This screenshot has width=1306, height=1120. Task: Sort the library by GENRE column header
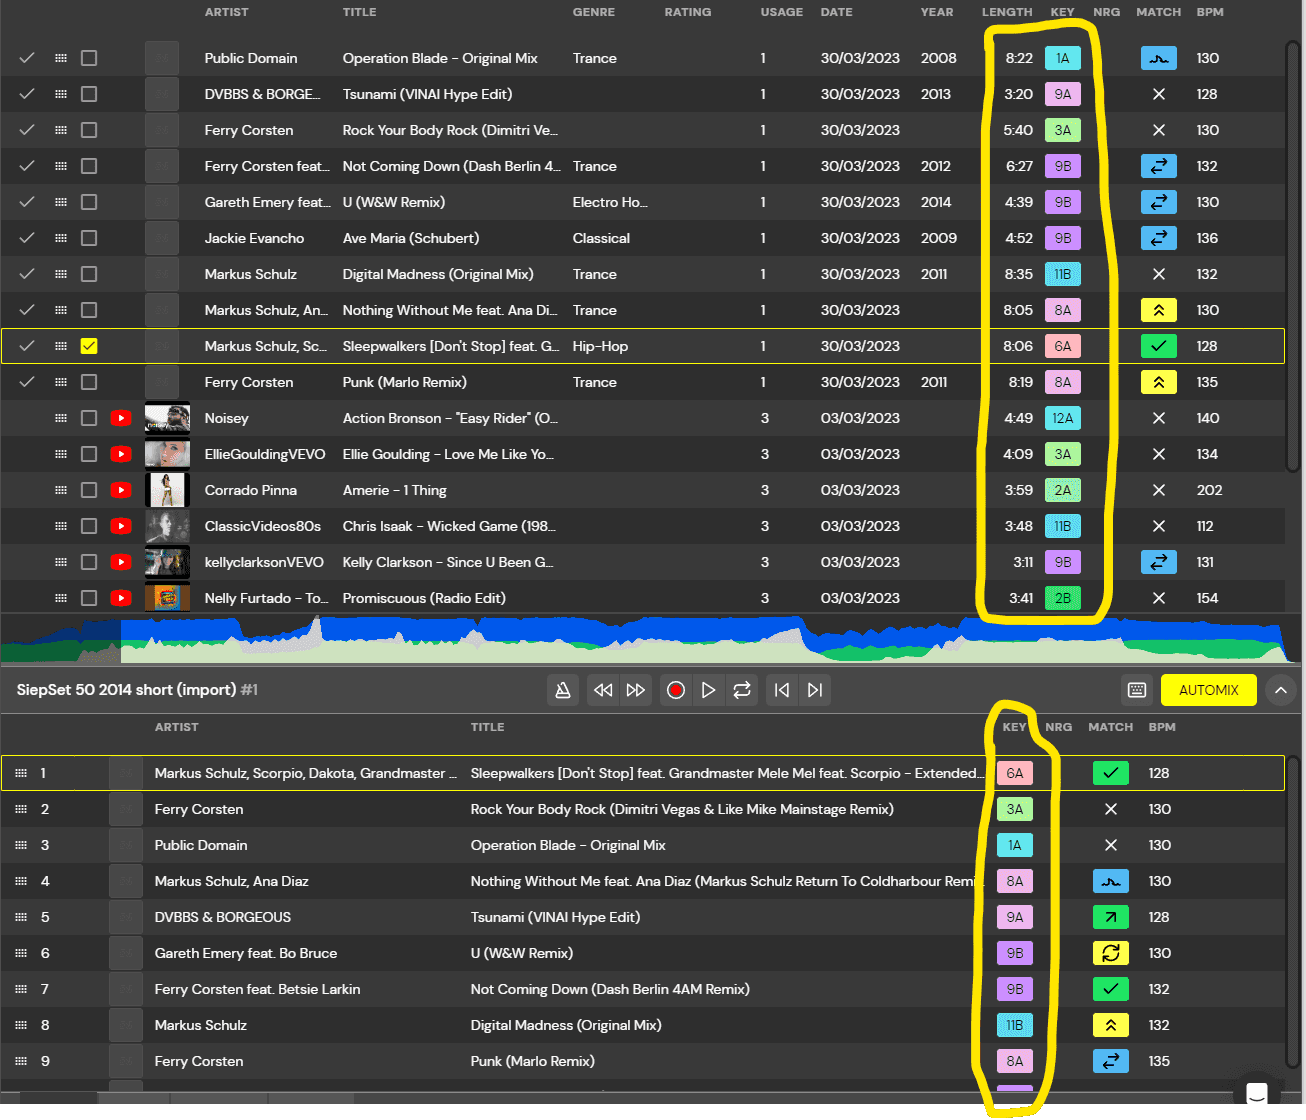(593, 12)
